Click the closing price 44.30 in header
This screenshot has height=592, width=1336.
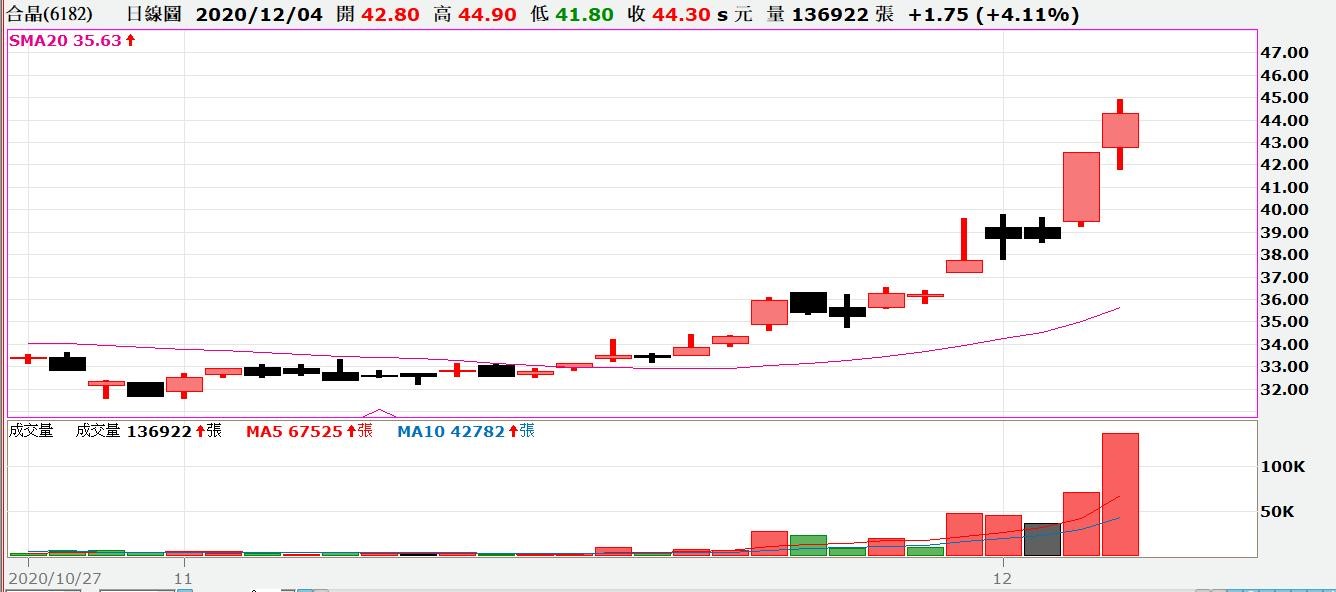[685, 14]
